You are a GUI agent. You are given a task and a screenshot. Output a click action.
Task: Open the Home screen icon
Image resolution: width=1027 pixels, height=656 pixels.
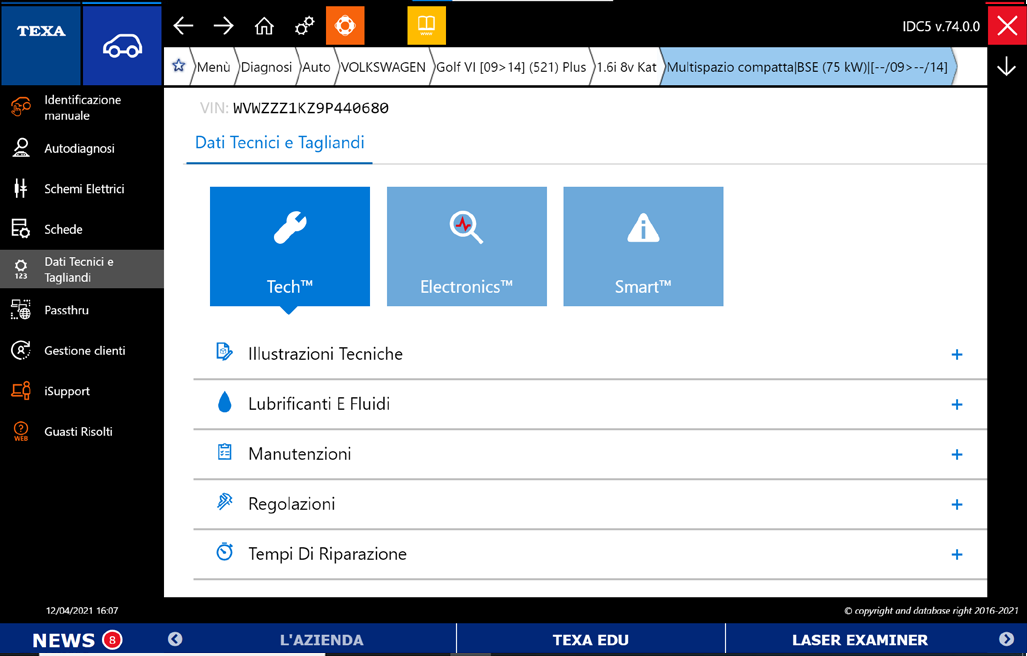point(264,26)
